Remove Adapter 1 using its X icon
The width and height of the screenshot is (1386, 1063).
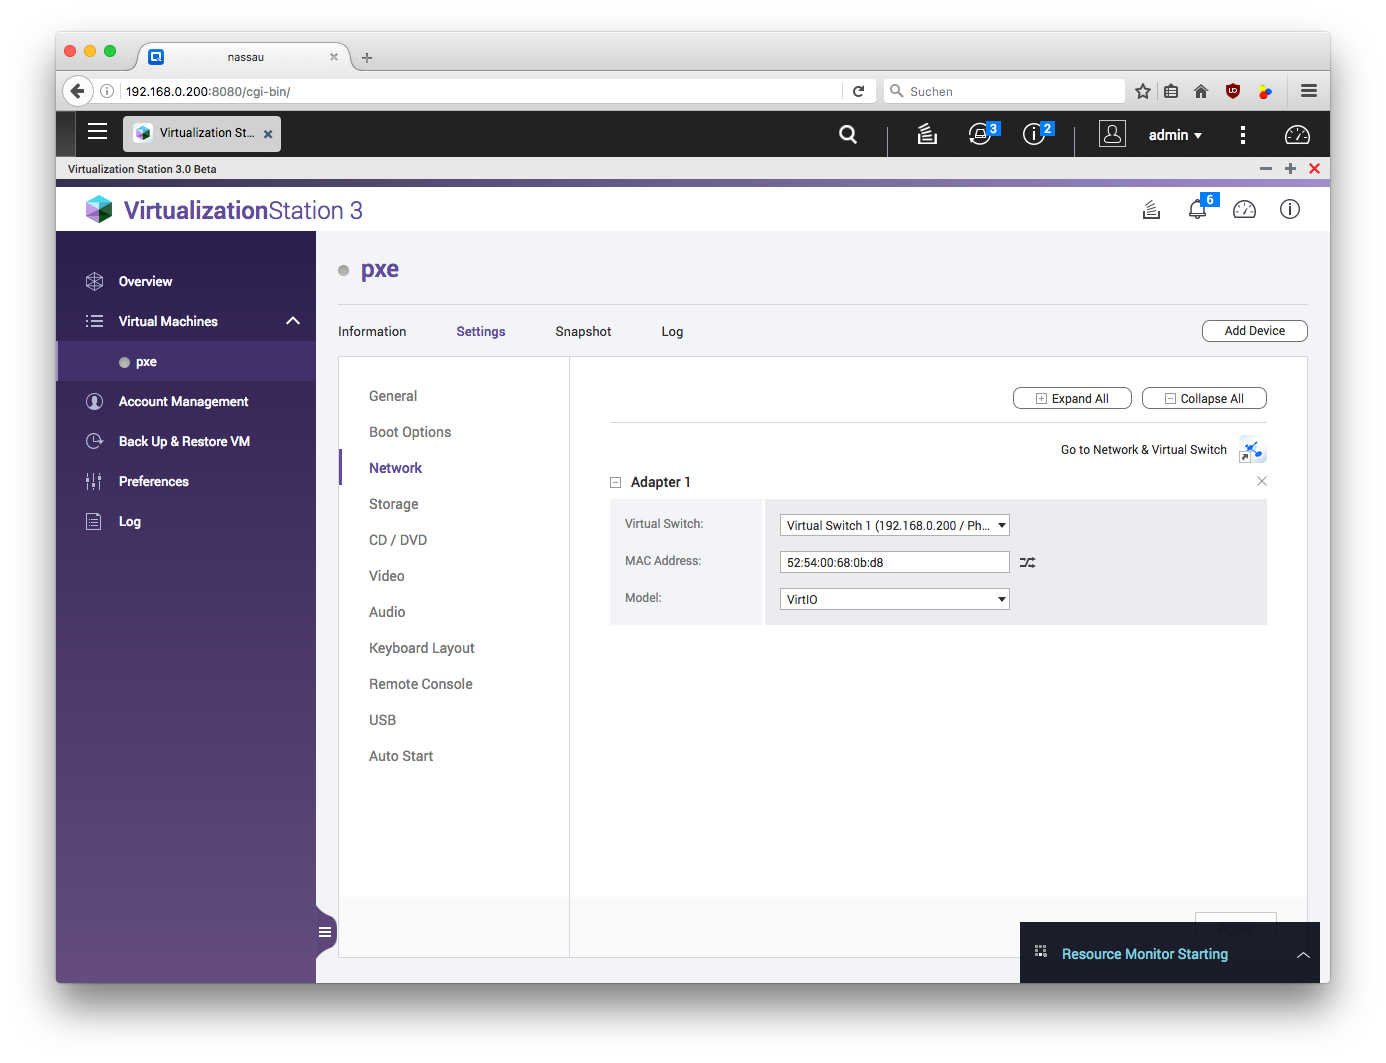pyautogui.click(x=1262, y=482)
